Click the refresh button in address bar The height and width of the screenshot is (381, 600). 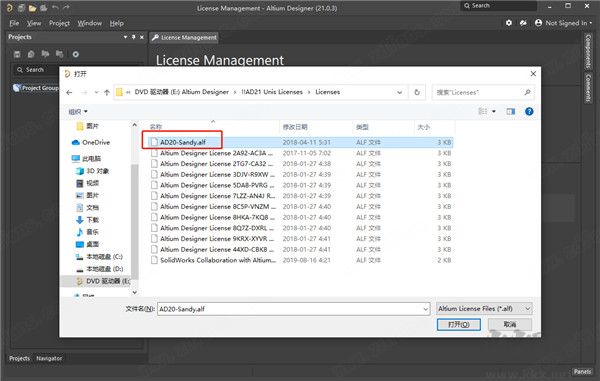pyautogui.click(x=417, y=92)
